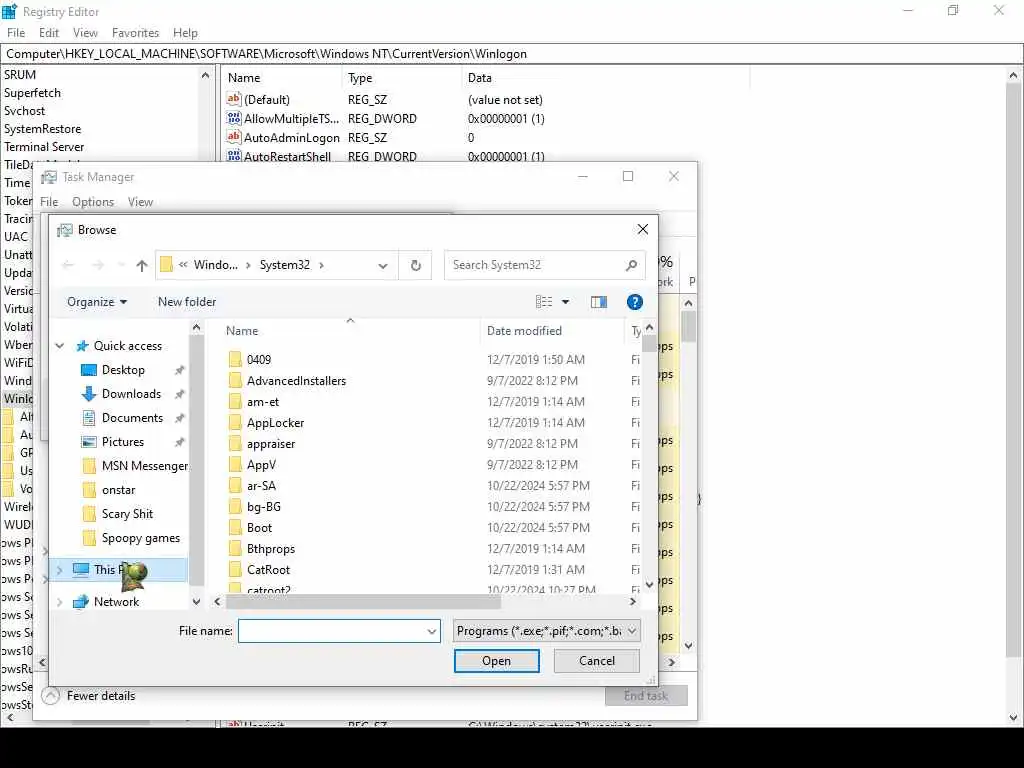Open the Help menu in Registry Editor
The height and width of the screenshot is (768, 1024).
click(185, 33)
